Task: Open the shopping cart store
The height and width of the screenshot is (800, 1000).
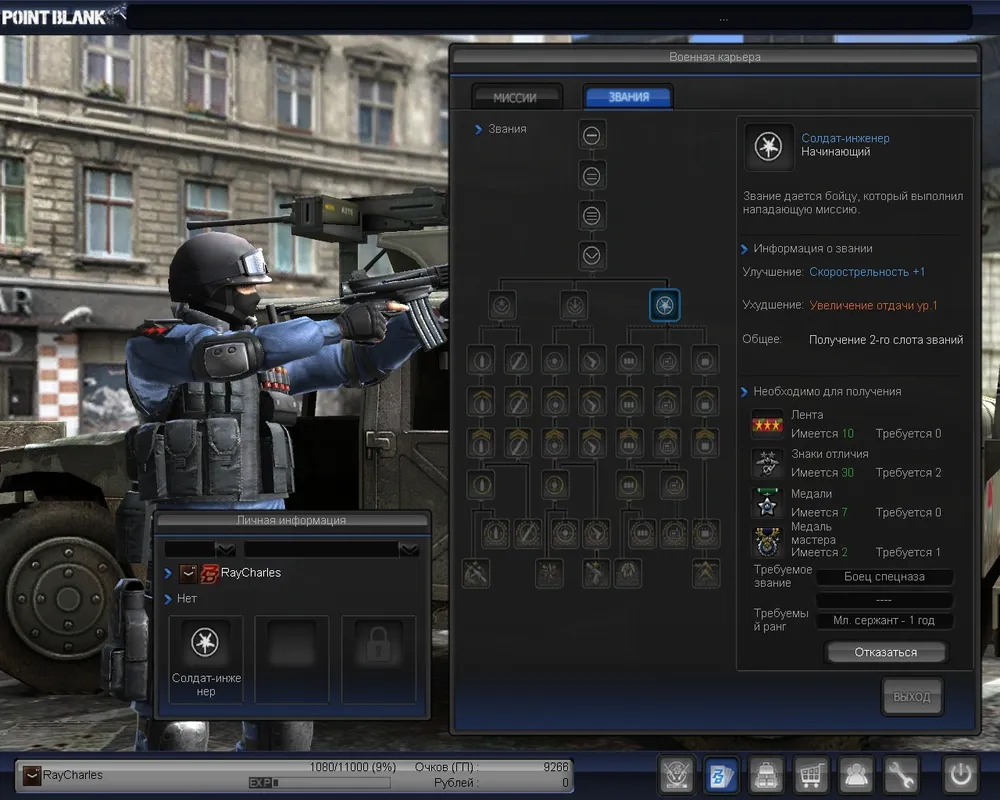Action: click(x=811, y=774)
